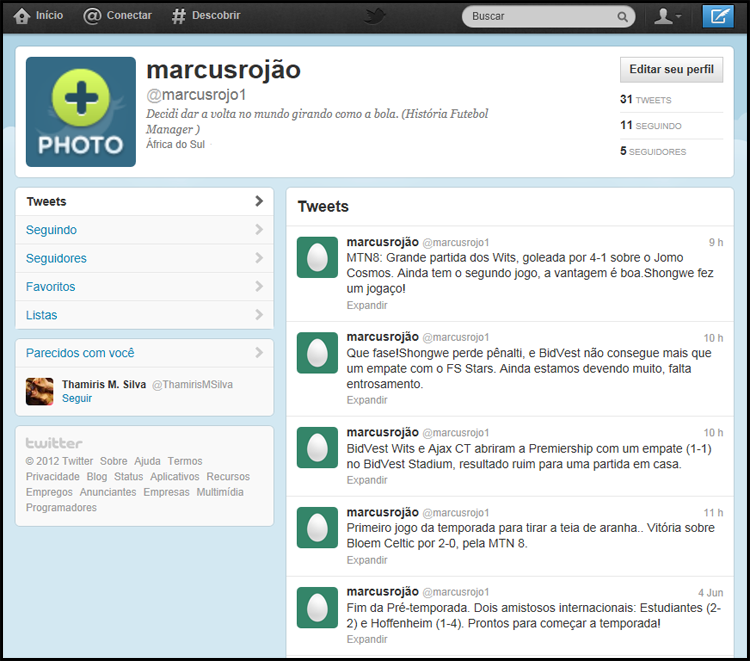Click the Descobrir navigation label
Viewport: 750px width, 661px height.
pos(216,15)
